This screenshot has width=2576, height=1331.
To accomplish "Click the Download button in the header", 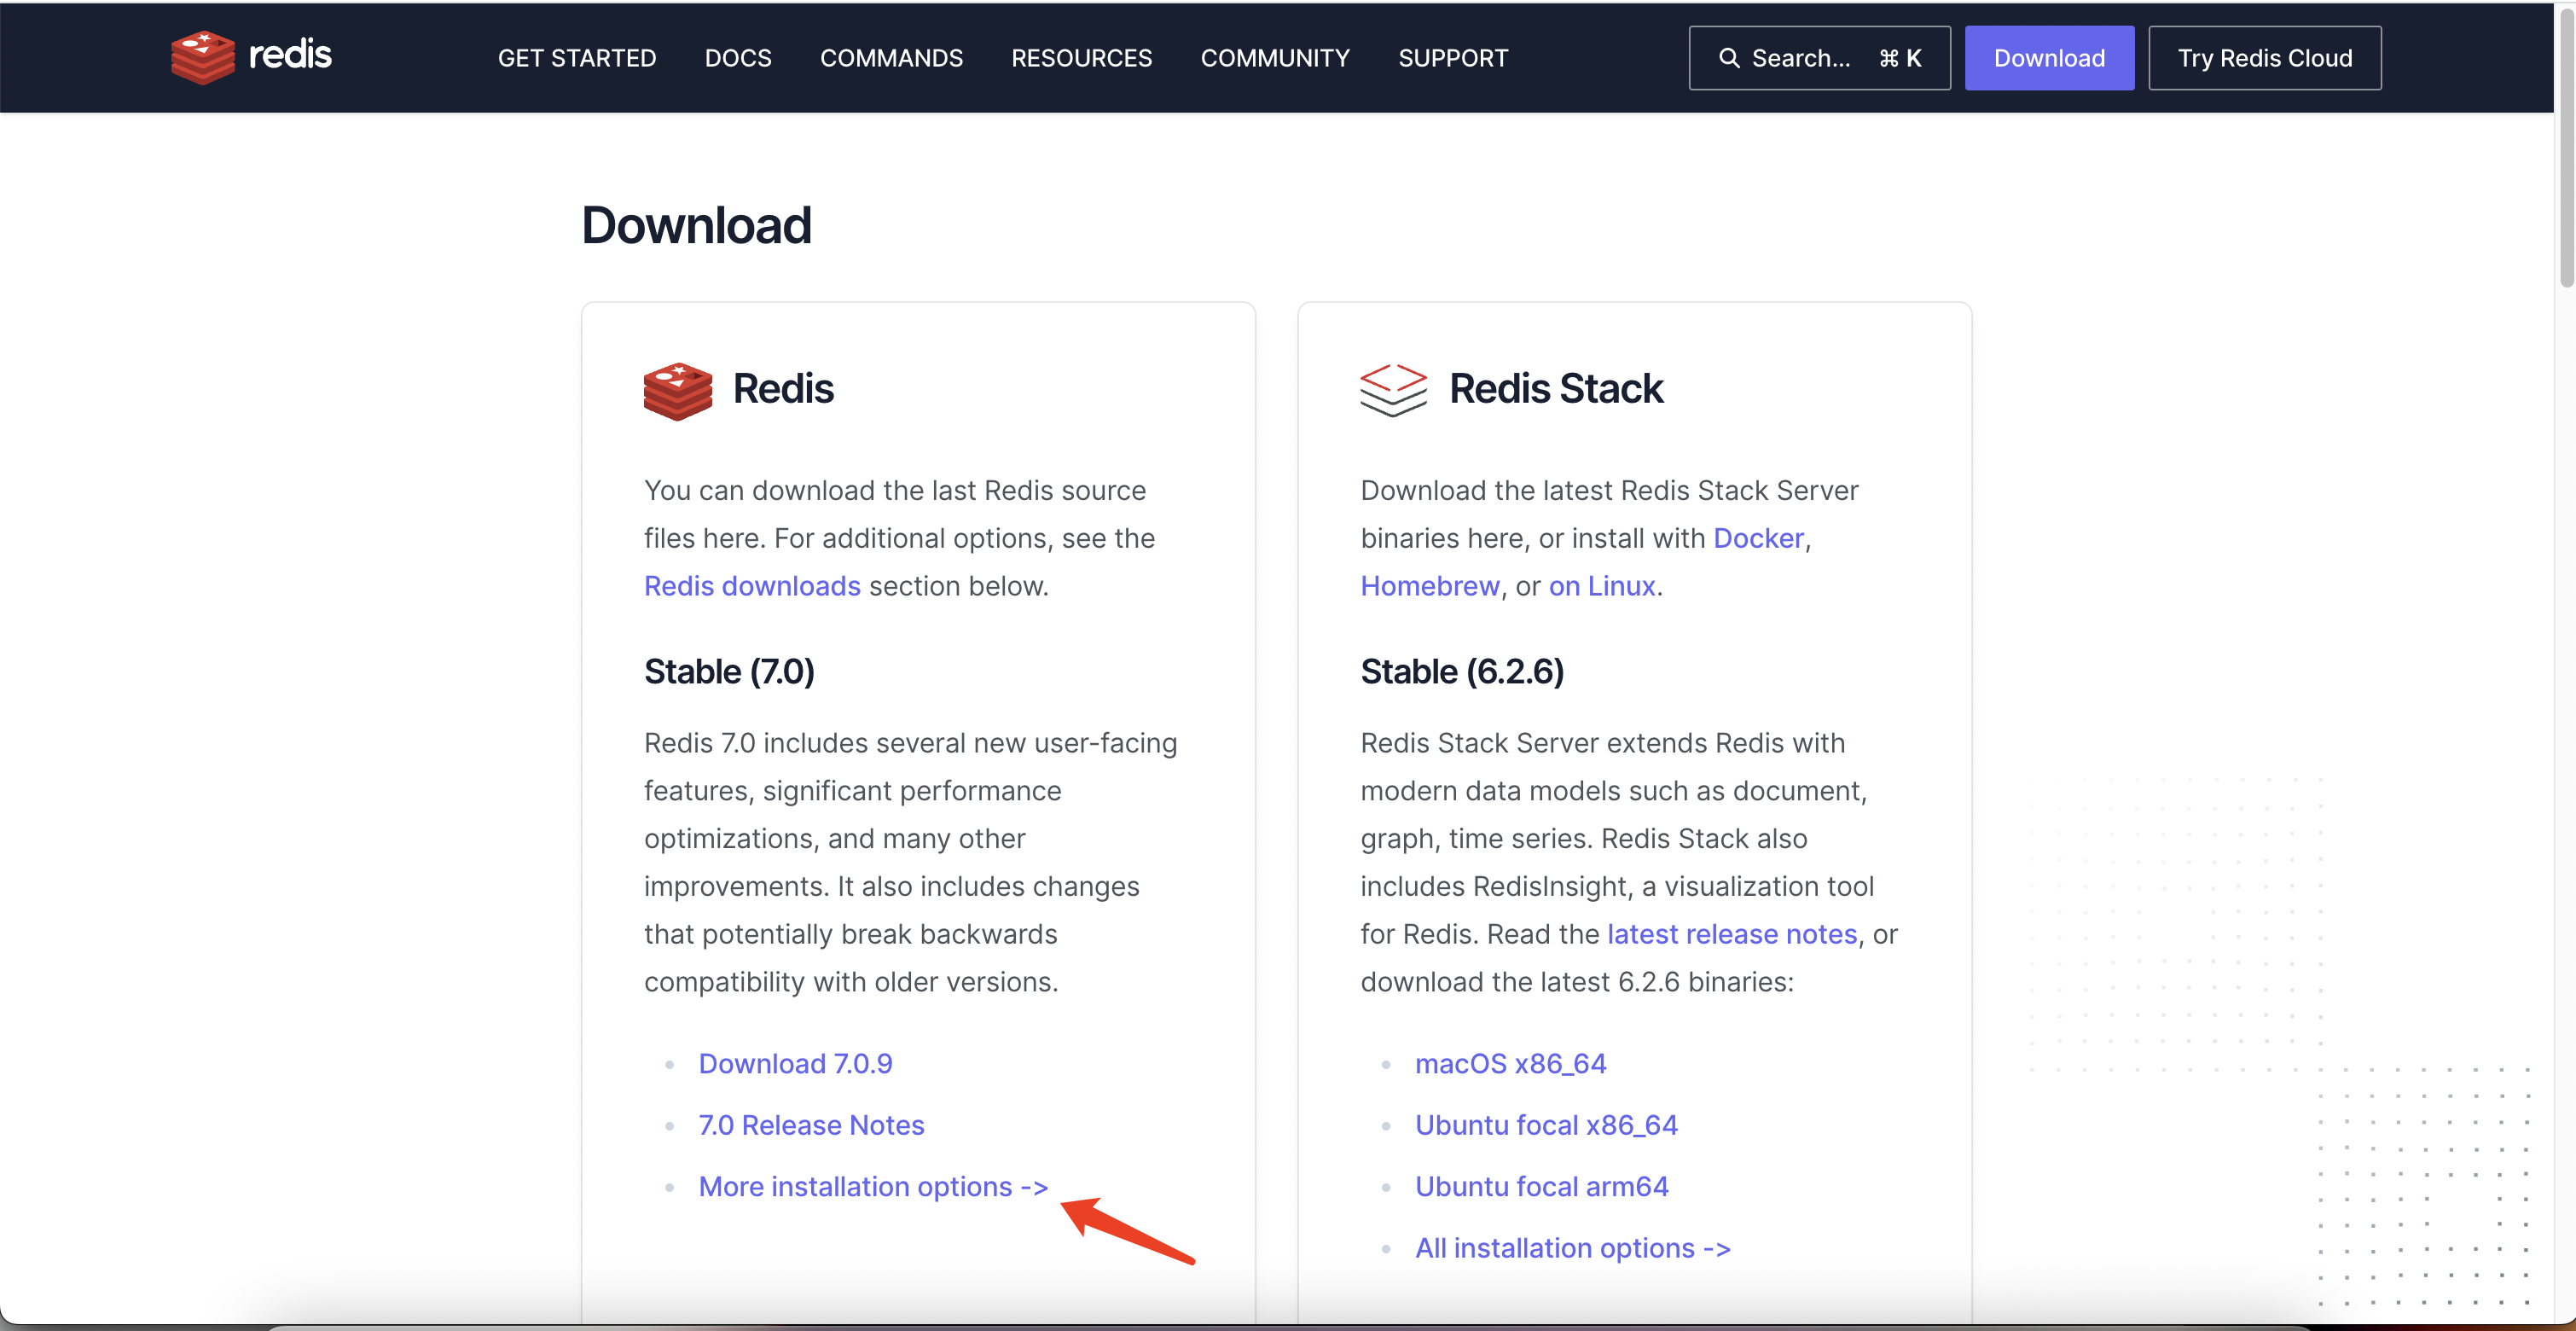I will coord(2048,57).
